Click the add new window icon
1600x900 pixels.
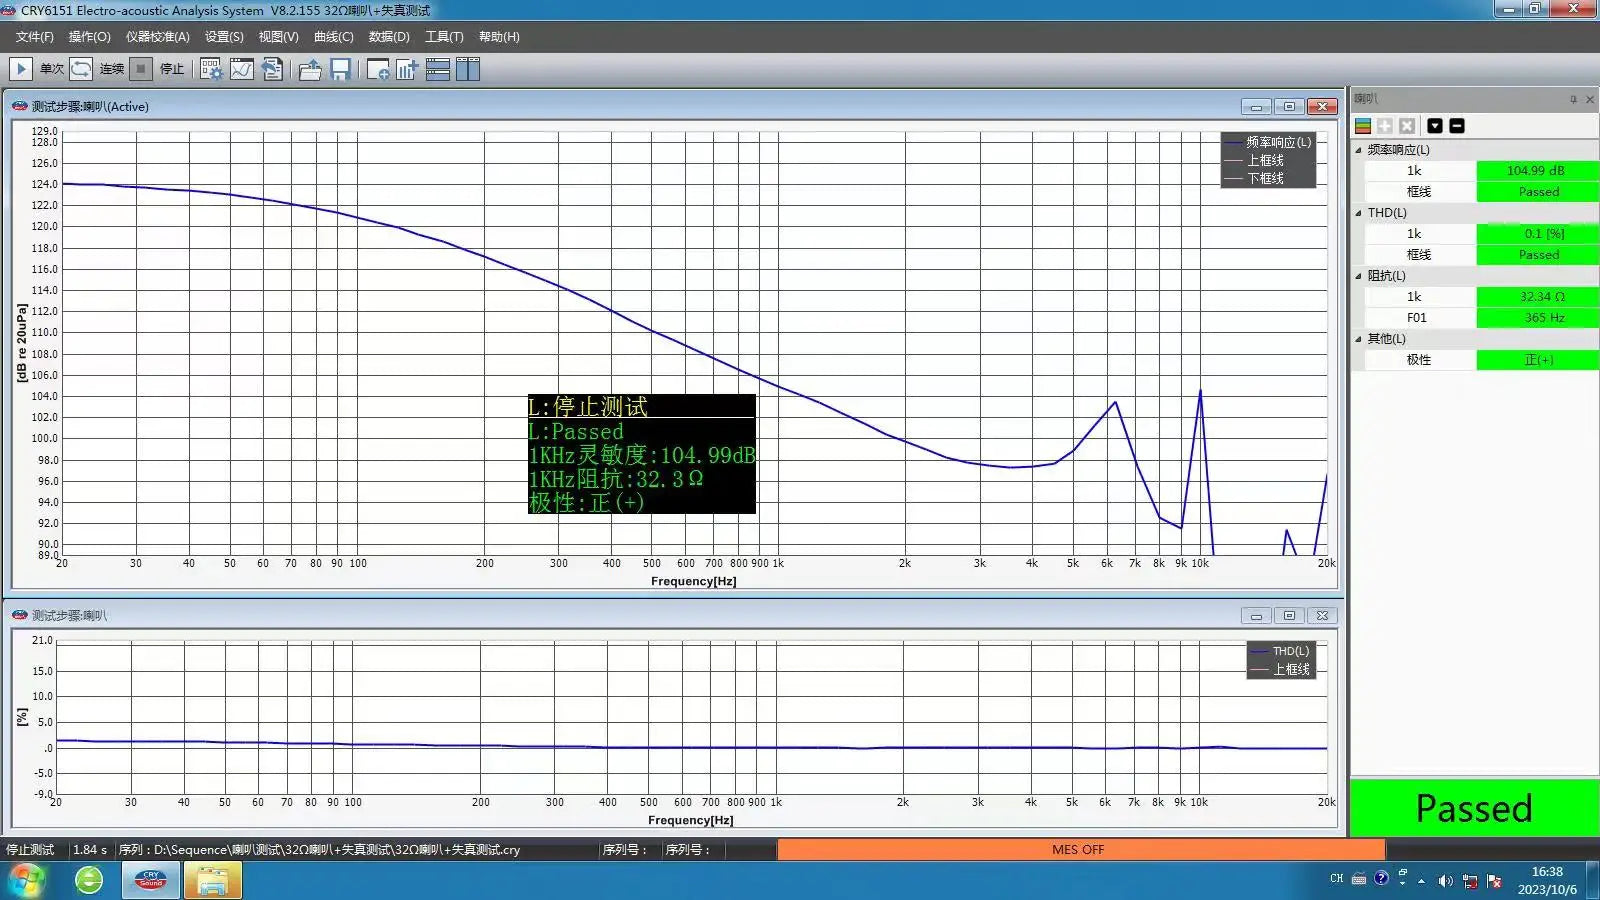coord(378,69)
